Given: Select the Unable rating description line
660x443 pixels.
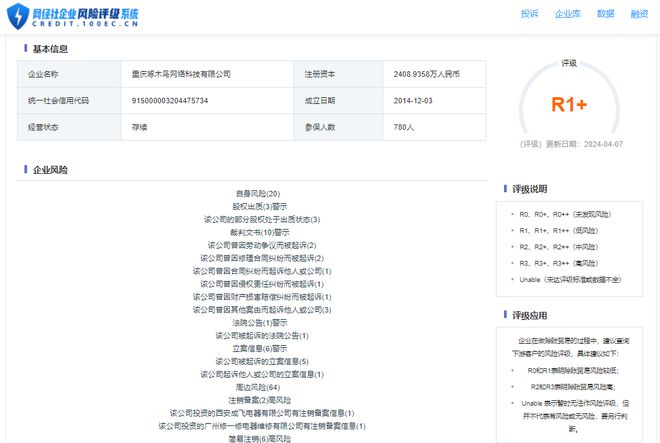Looking at the screenshot, I should 570,280.
